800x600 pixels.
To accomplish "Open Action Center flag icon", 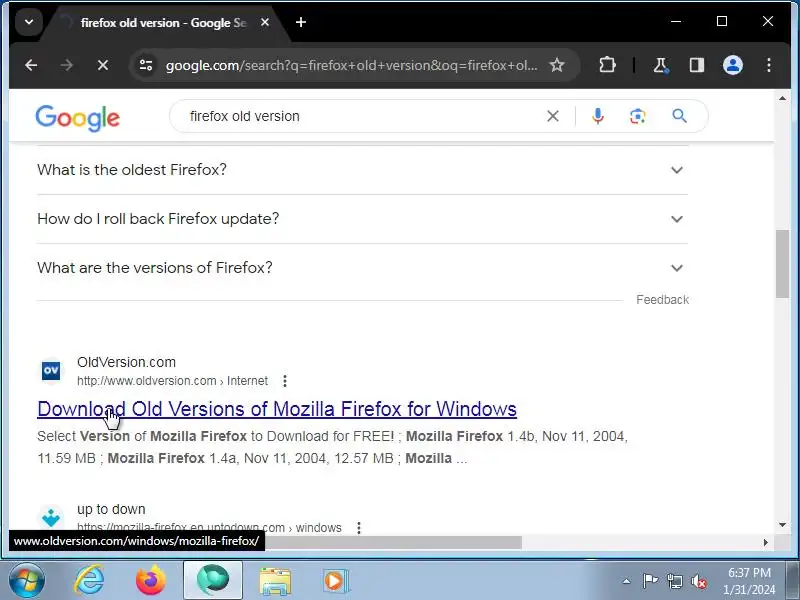I will point(650,581).
